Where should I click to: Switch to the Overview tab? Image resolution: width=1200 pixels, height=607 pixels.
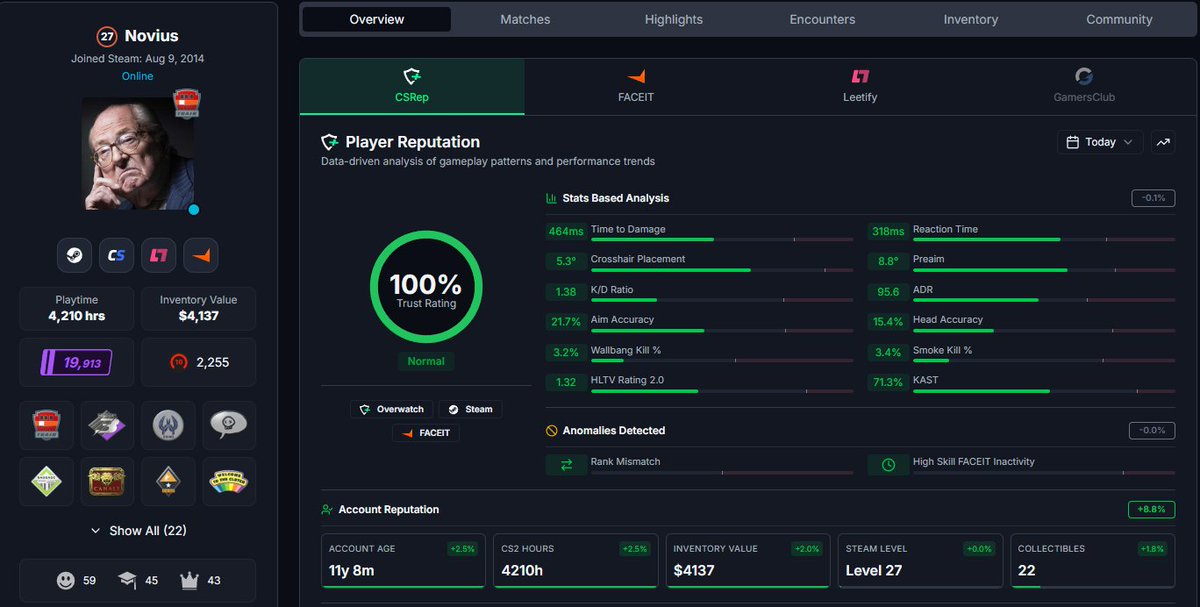click(377, 19)
